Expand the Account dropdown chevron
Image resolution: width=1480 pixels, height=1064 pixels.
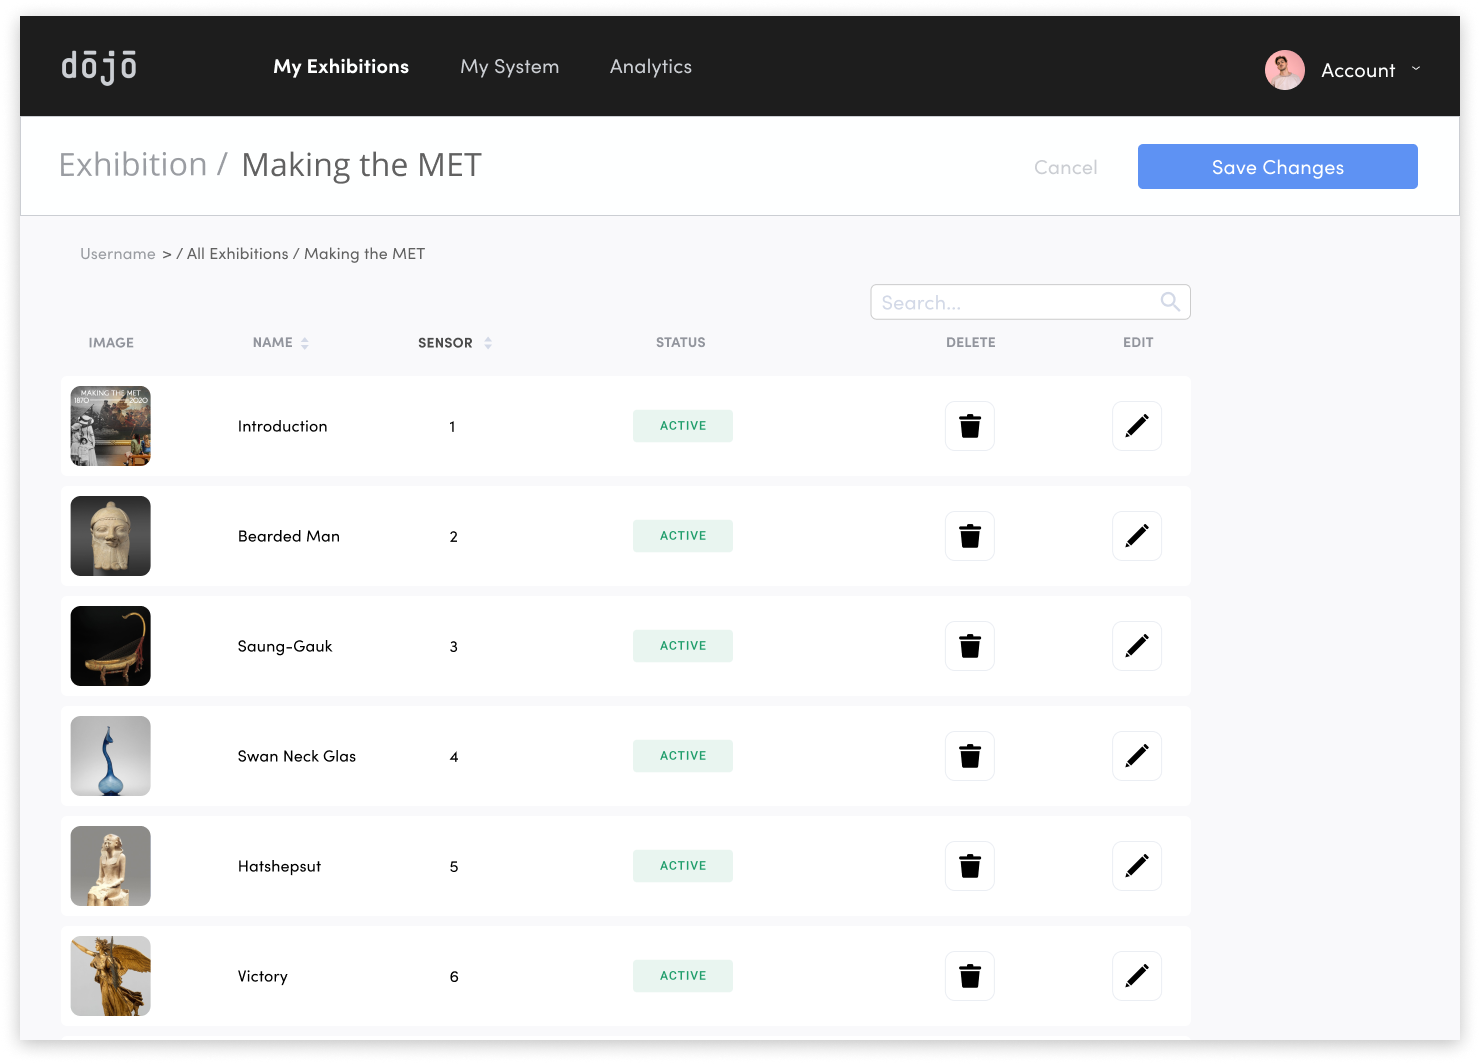point(1416,69)
